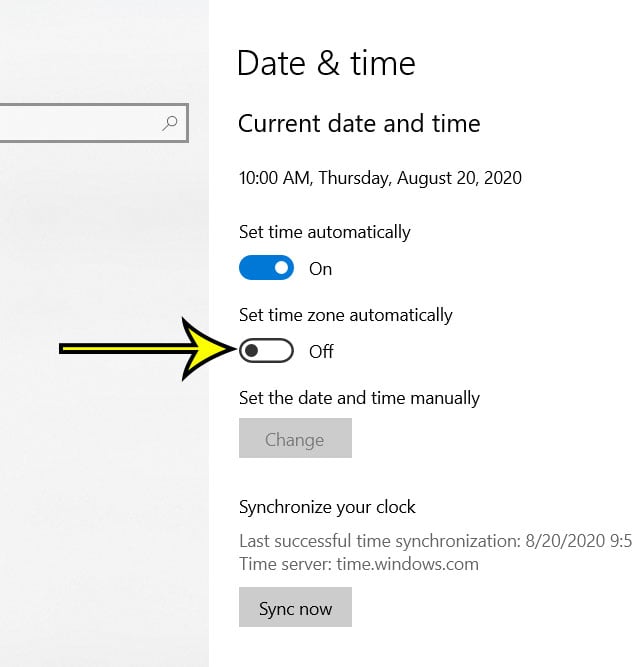
Task: Click the Time server: time.windows.com text
Action: (x=359, y=564)
